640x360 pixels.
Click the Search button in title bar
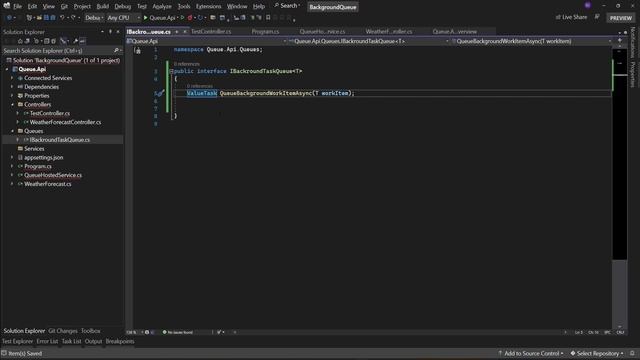(x=287, y=6)
